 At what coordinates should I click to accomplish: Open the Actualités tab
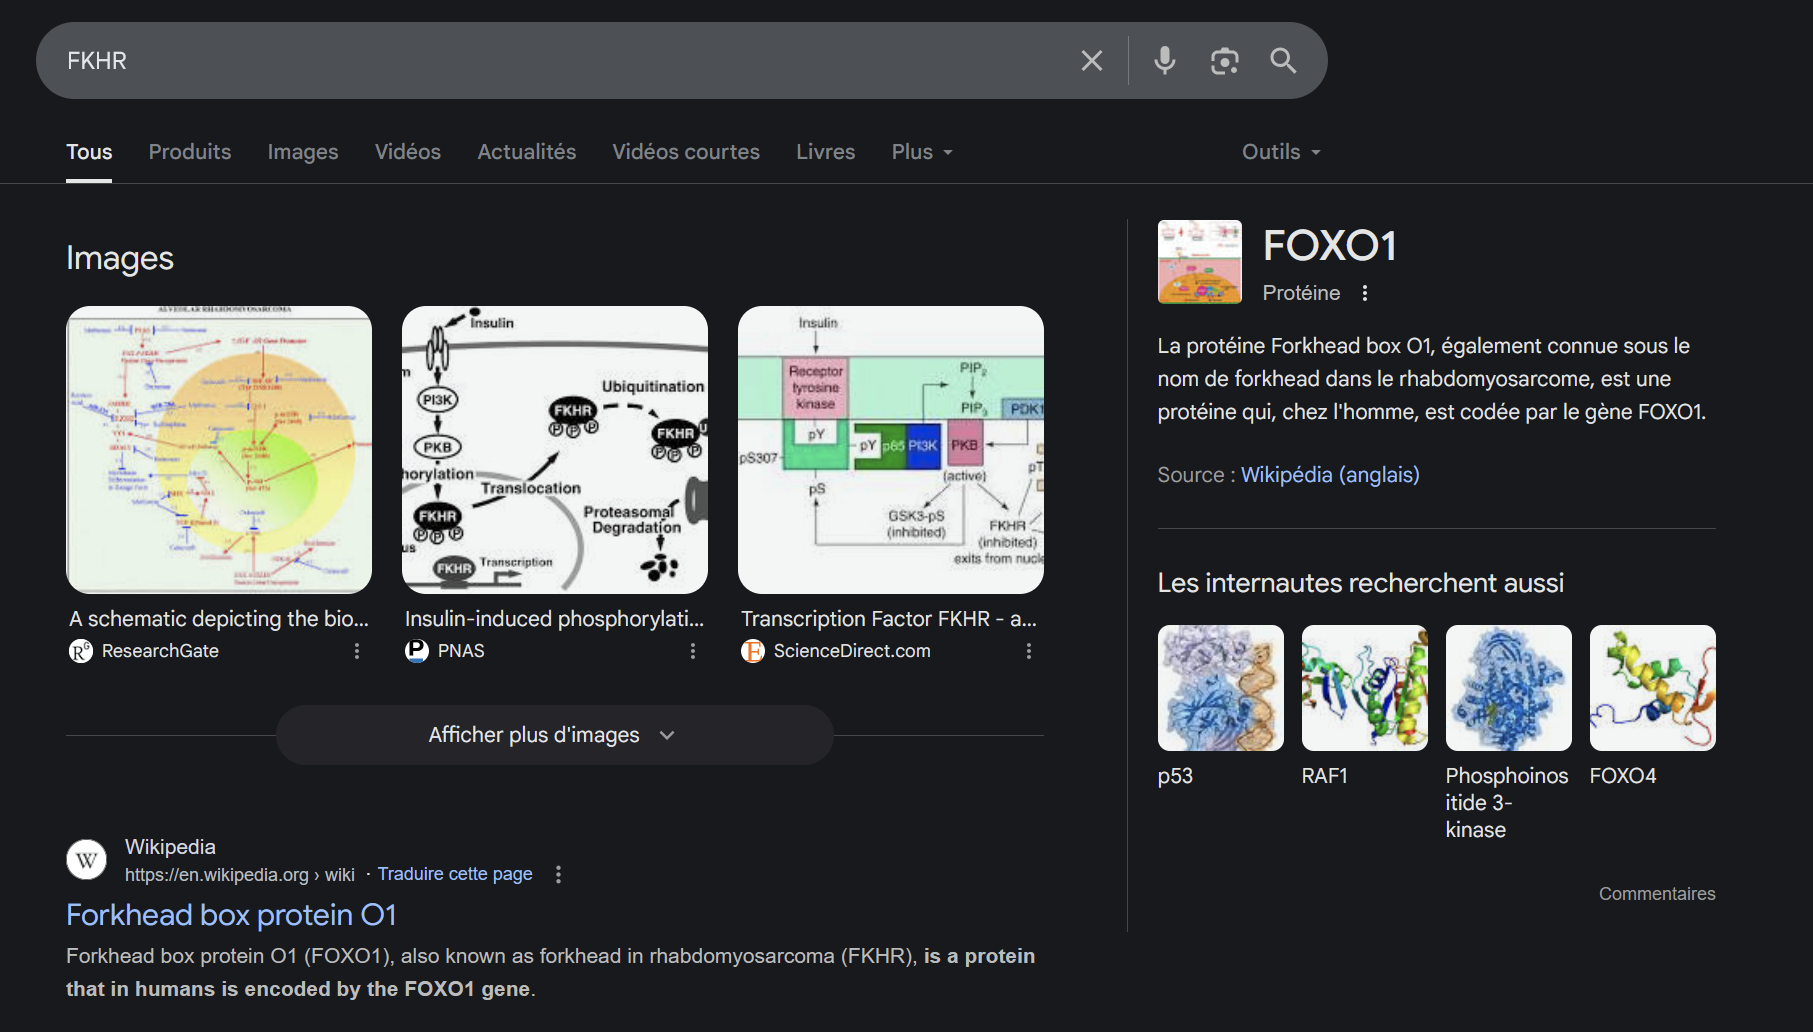527,152
